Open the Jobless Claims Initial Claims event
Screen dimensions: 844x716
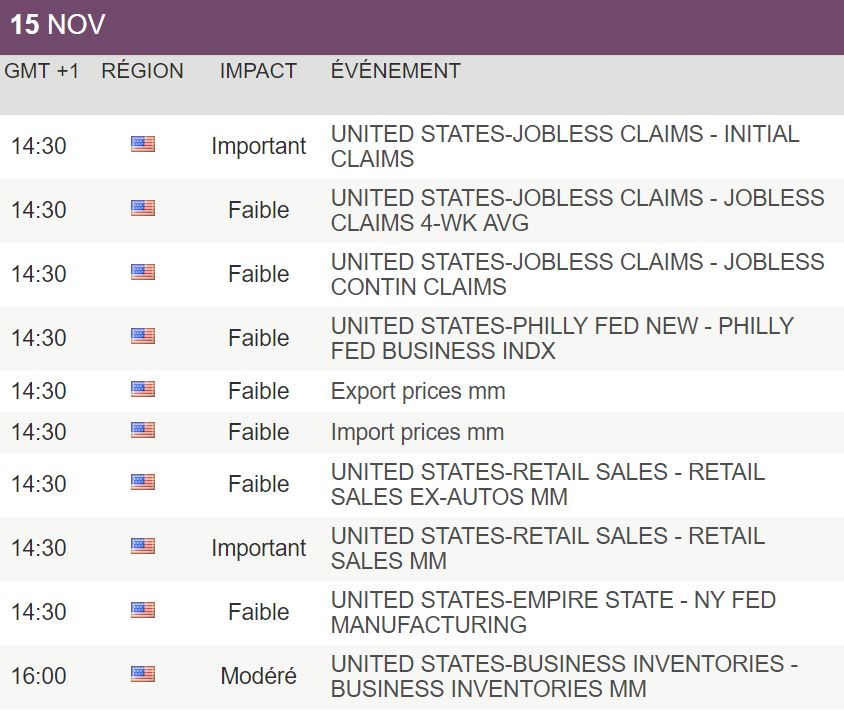(565, 146)
